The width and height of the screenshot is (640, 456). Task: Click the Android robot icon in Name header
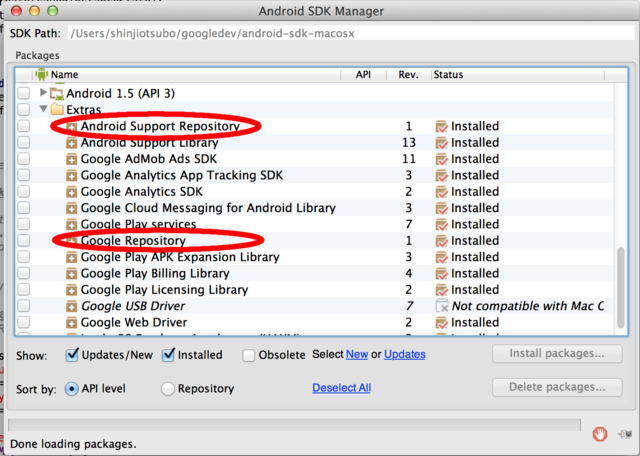coord(41,74)
